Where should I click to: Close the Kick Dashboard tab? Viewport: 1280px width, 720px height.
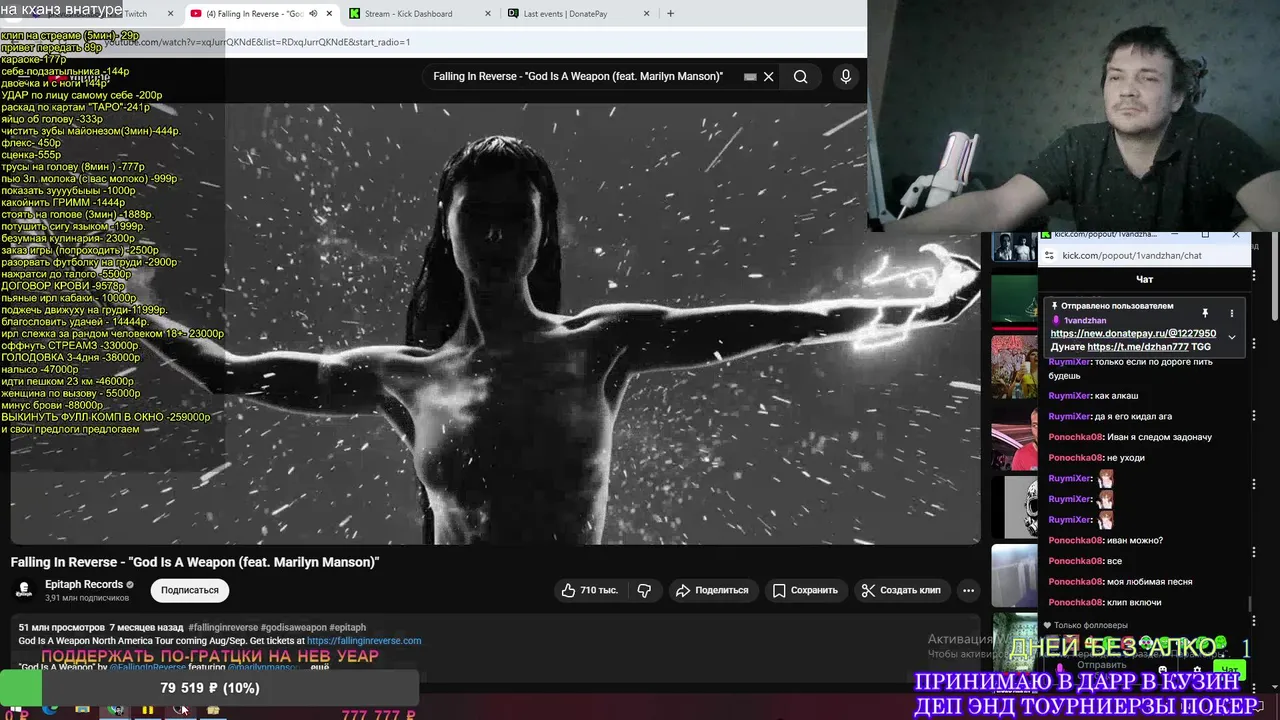tap(488, 14)
